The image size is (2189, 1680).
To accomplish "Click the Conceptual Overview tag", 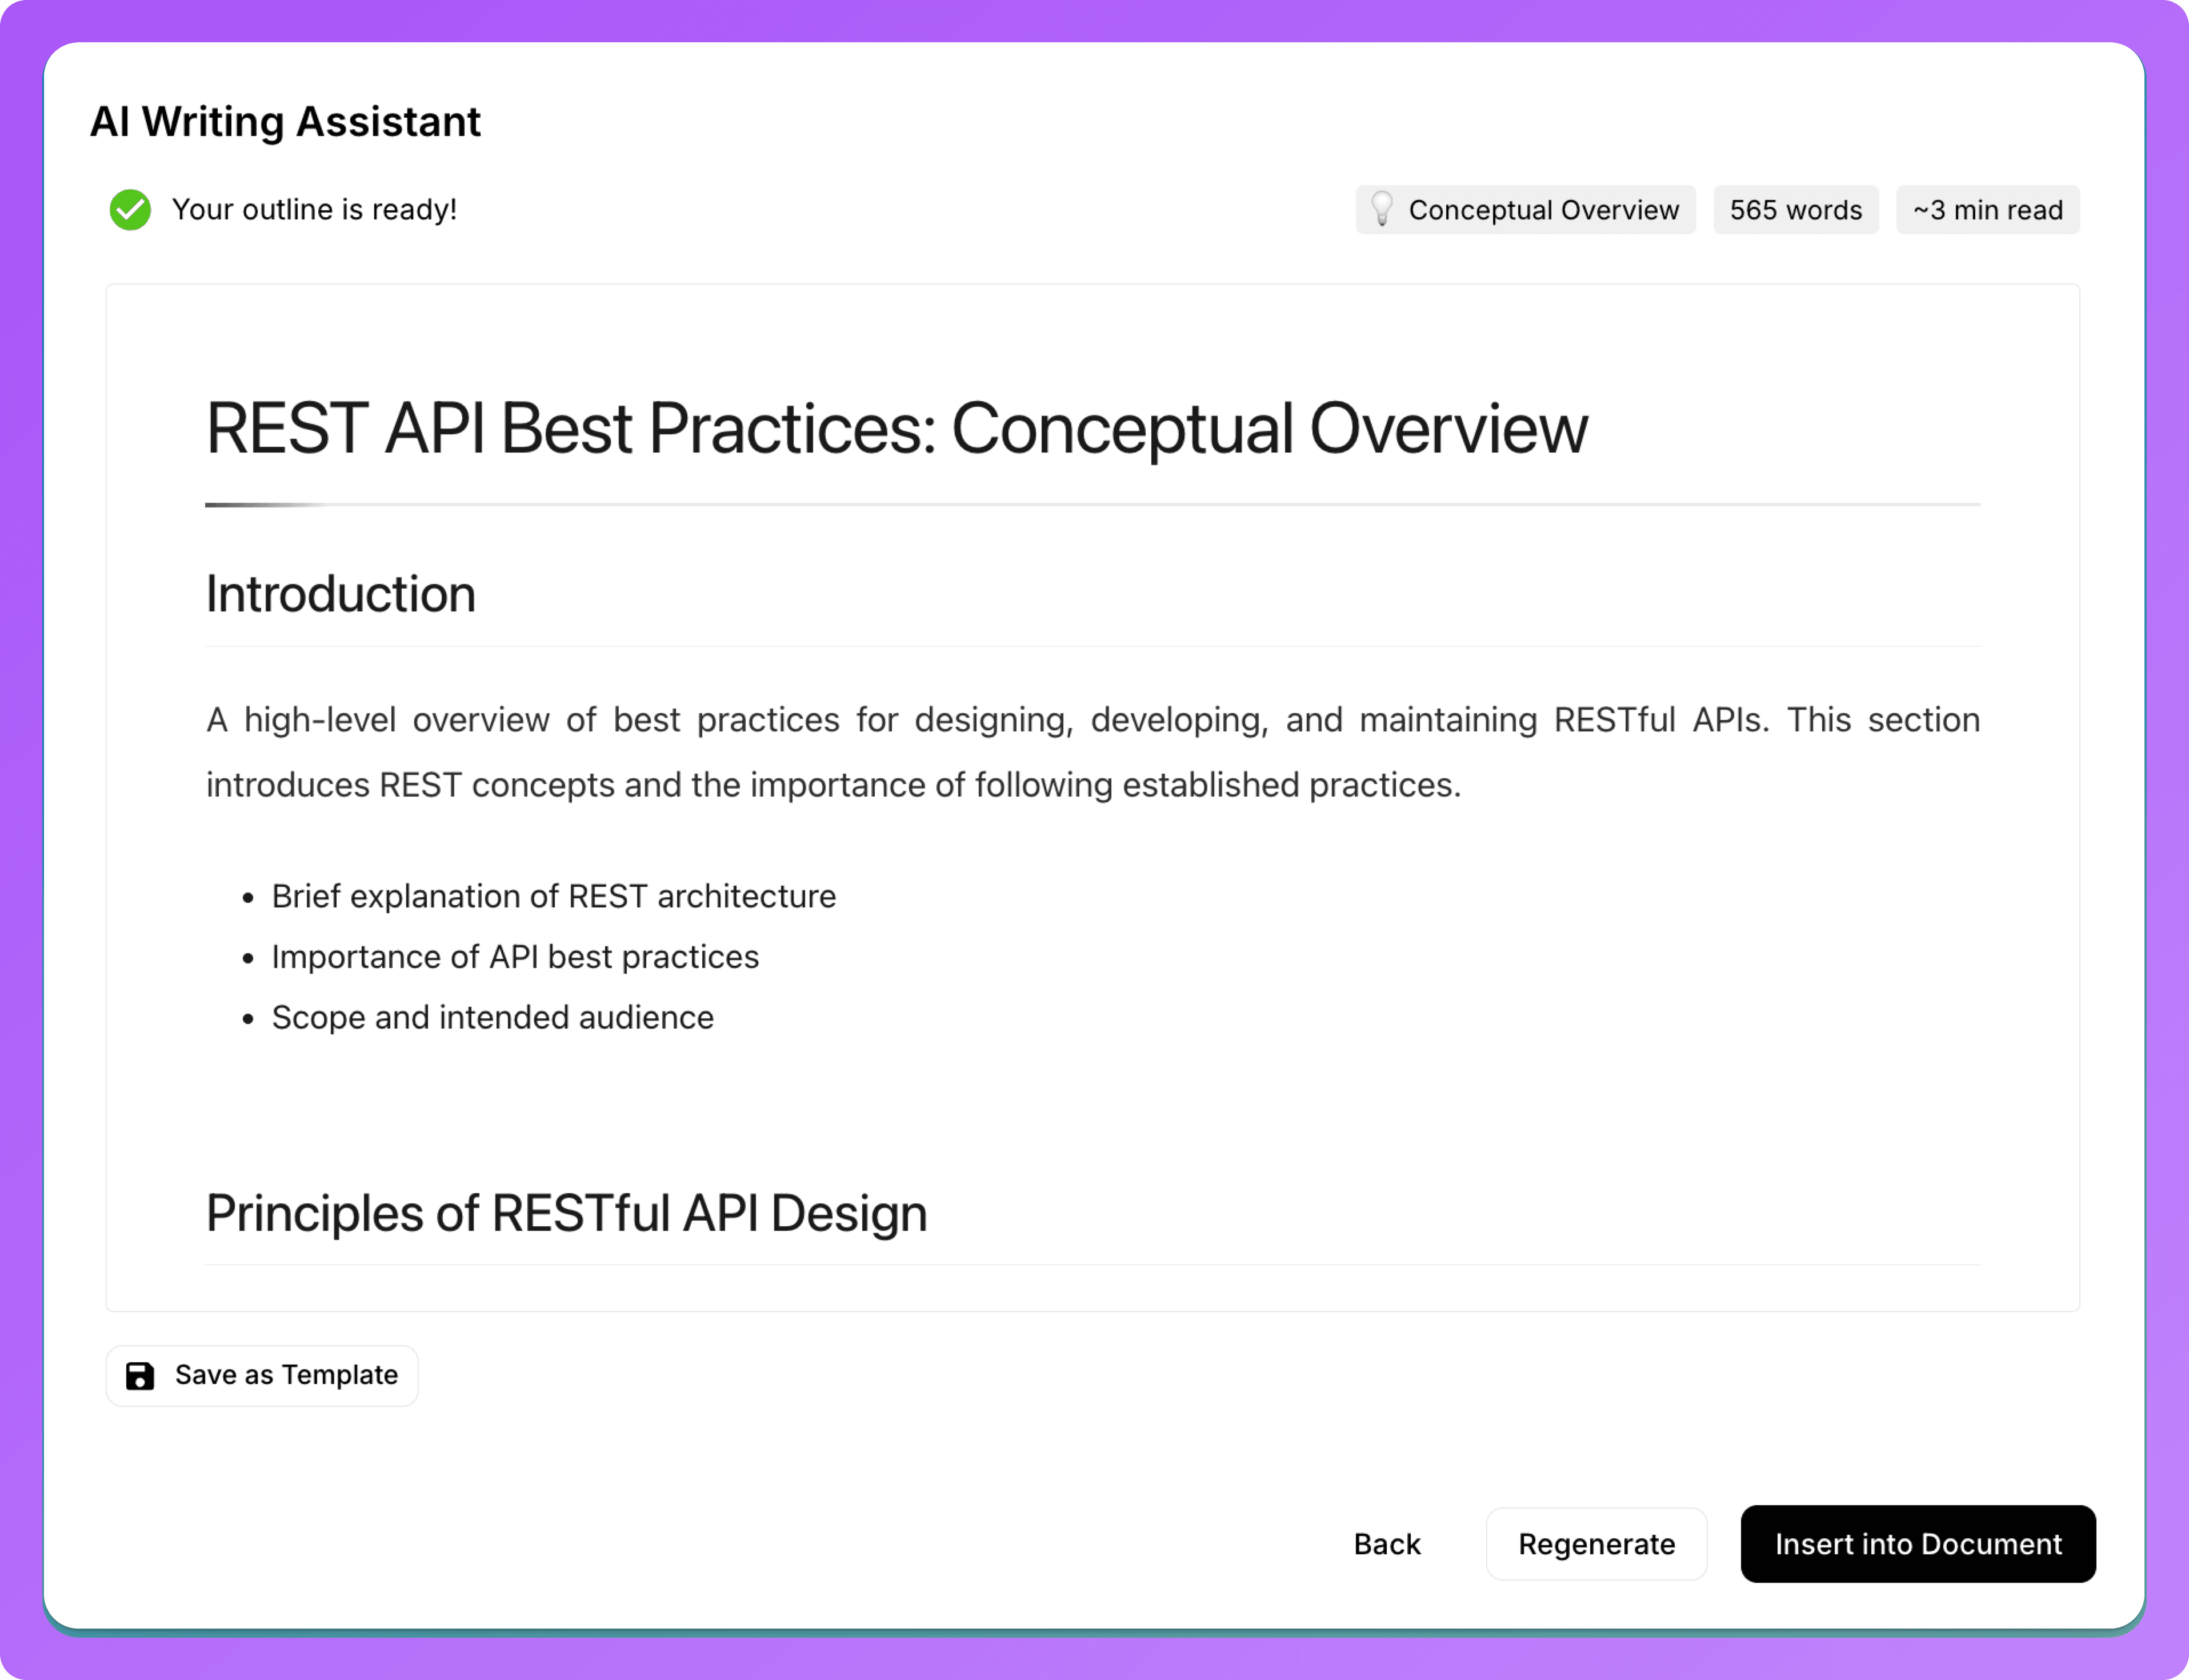I will pyautogui.click(x=1525, y=210).
